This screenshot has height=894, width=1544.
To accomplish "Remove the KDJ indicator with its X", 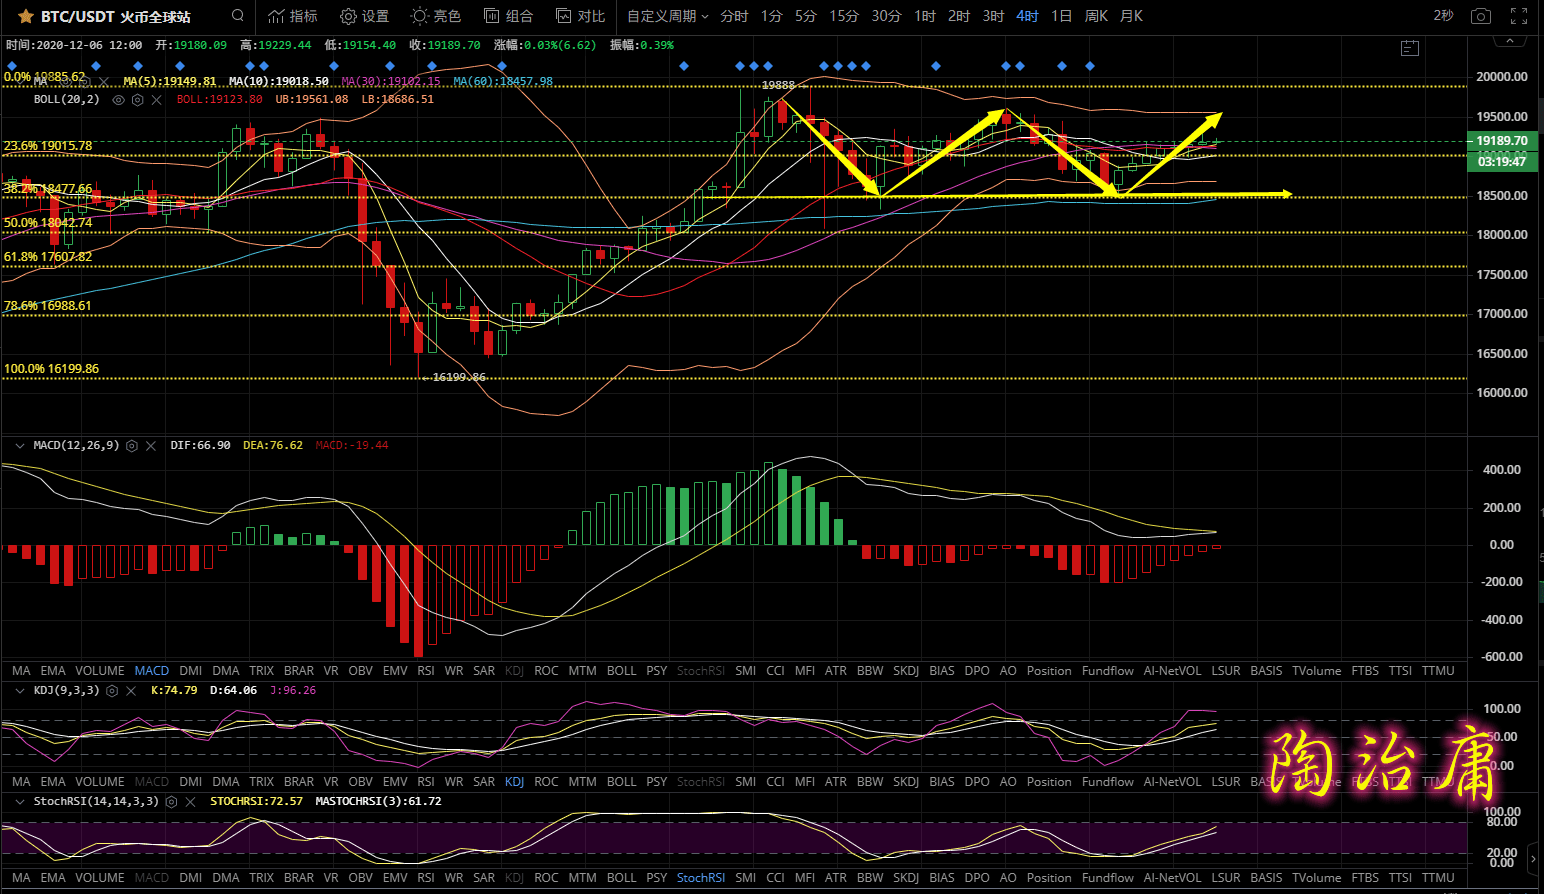I will point(131,691).
